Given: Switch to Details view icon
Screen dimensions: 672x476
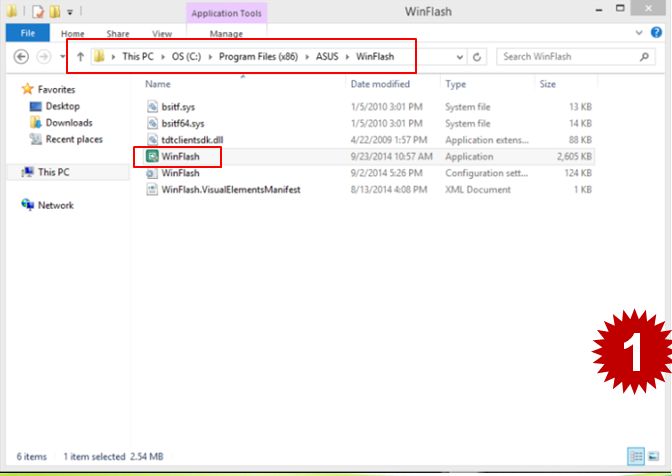Looking at the screenshot, I should (636, 456).
